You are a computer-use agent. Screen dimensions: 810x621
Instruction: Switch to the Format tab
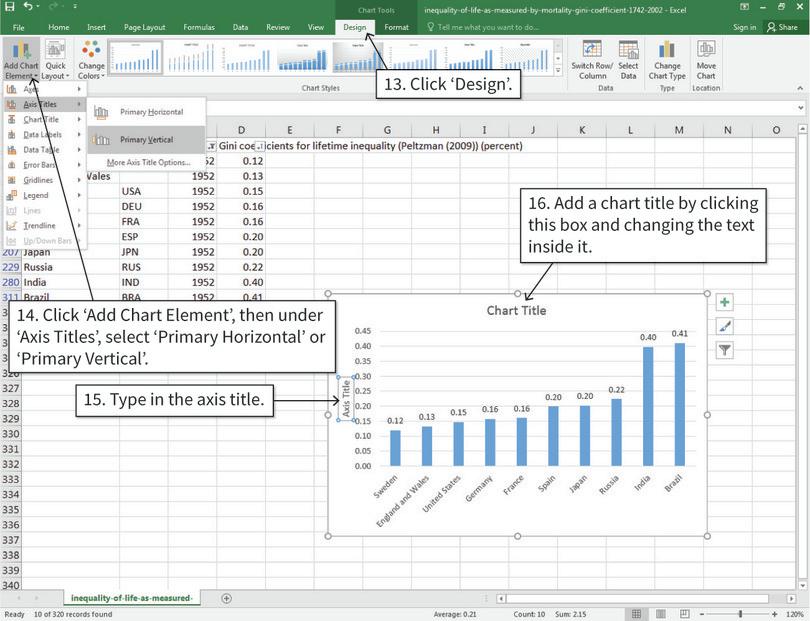[x=397, y=28]
